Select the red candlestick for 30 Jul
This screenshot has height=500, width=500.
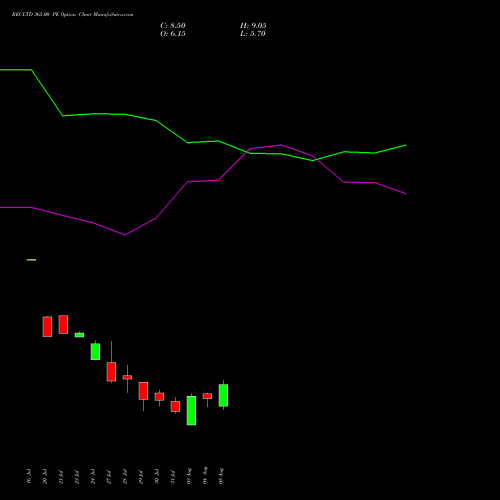click(159, 397)
